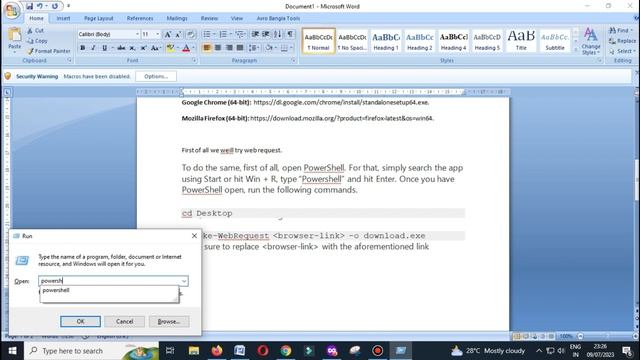This screenshot has height=360, width=640.
Task: Switch to the Mailings tab
Action: pos(177,18)
